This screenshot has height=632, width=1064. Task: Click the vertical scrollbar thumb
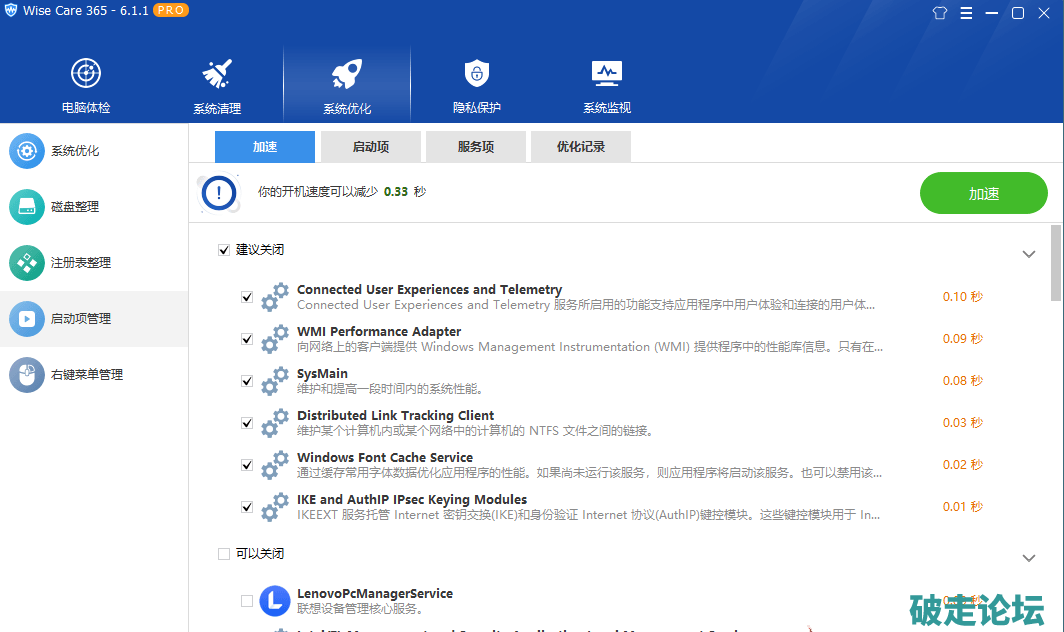click(1056, 262)
